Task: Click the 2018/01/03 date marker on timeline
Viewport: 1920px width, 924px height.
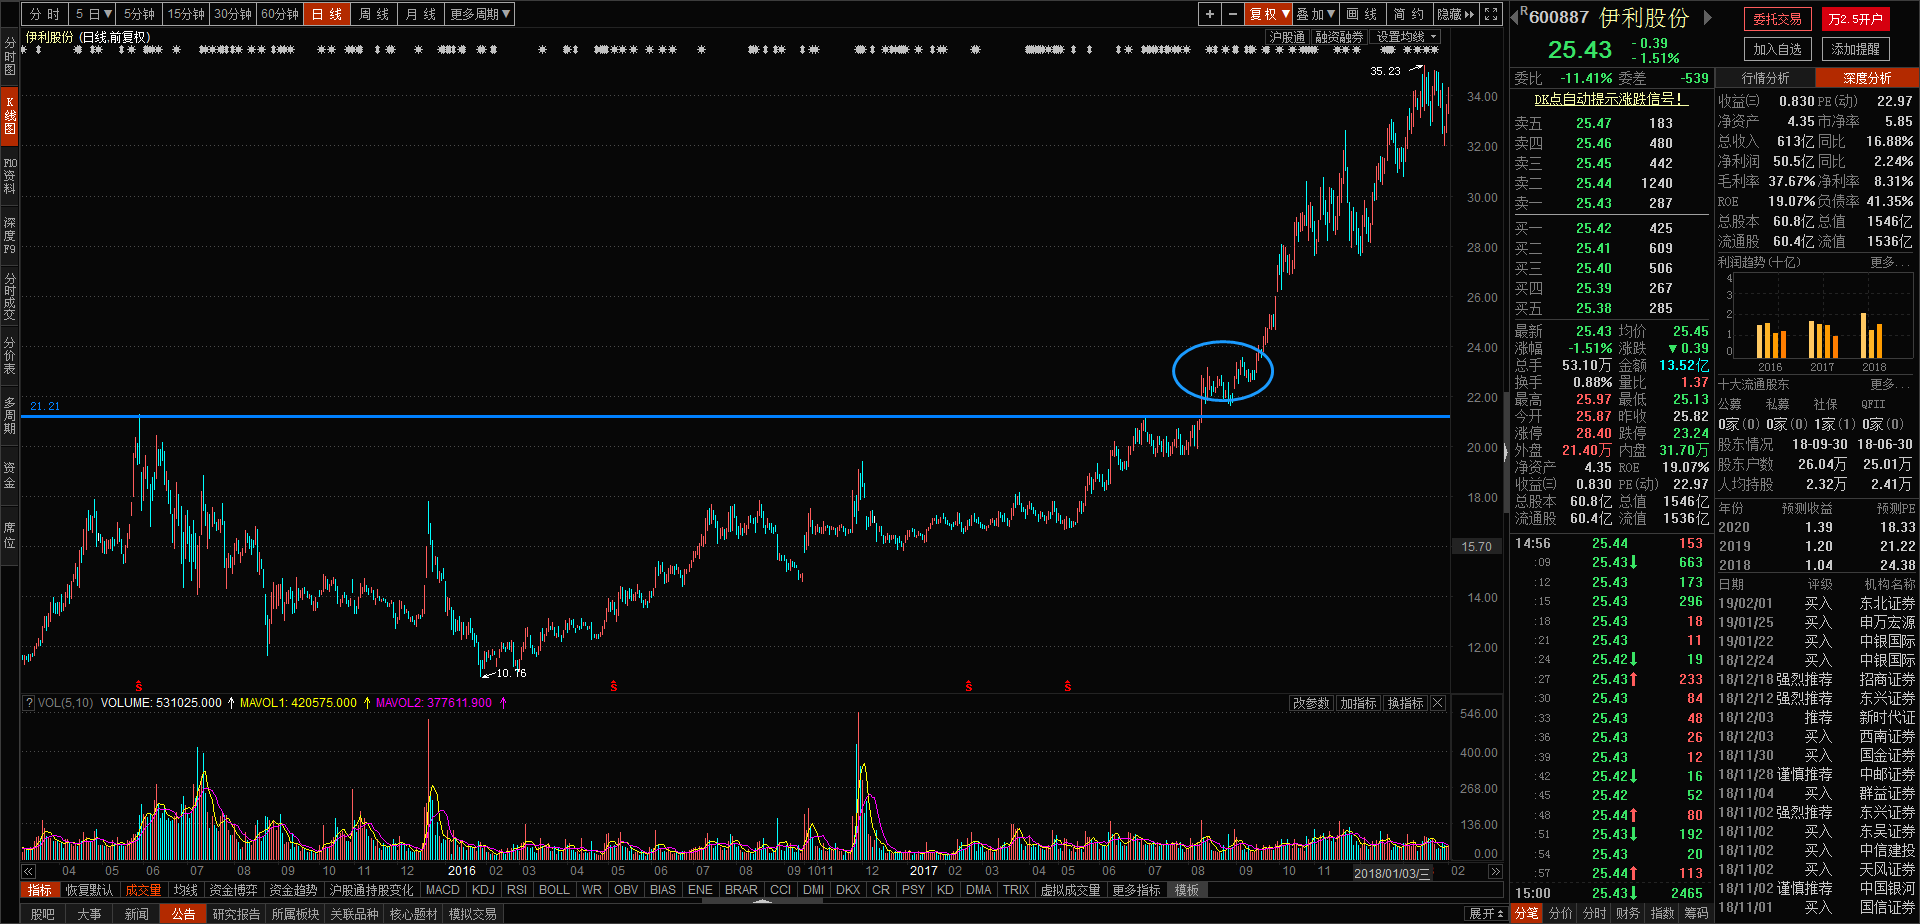Action: [x=1391, y=873]
